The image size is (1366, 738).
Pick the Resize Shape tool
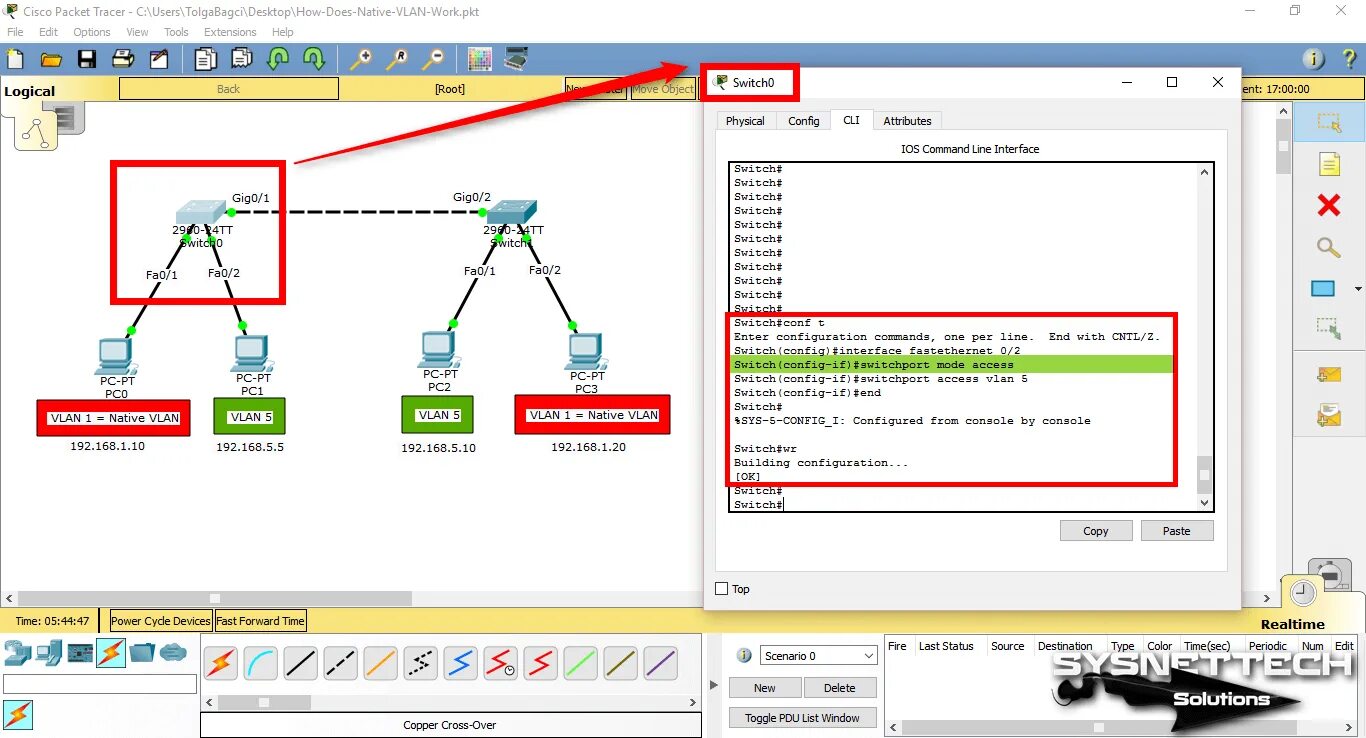[x=1328, y=327]
